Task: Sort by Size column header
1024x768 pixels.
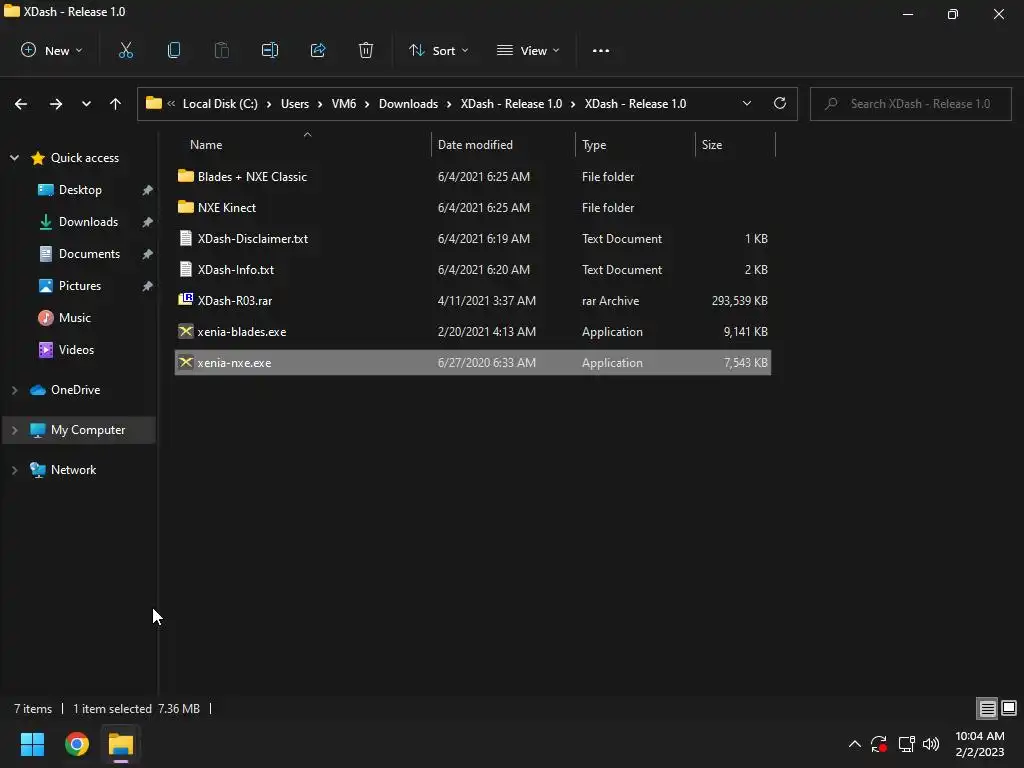Action: [x=735, y=144]
